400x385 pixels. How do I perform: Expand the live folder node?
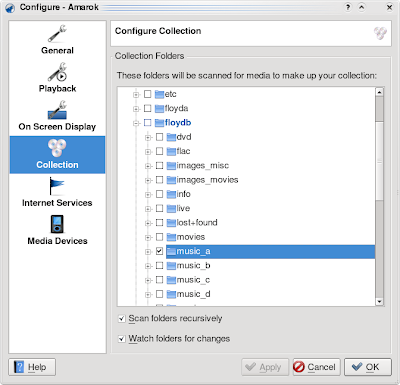tap(148, 209)
